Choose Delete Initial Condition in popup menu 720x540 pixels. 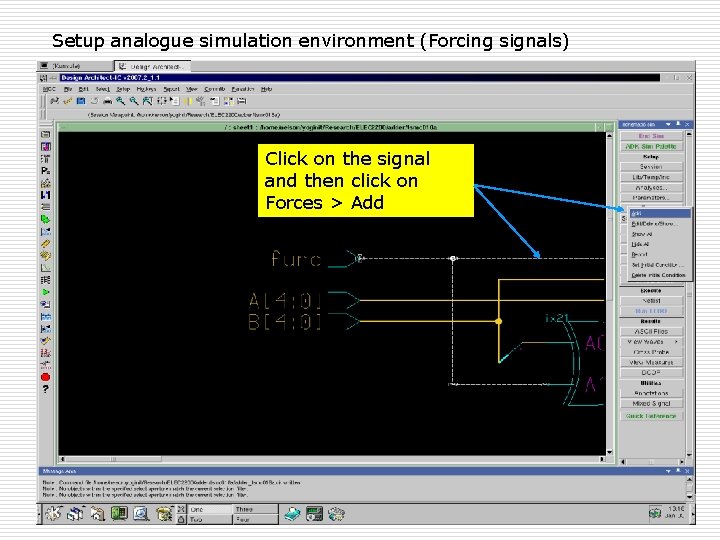click(x=658, y=275)
